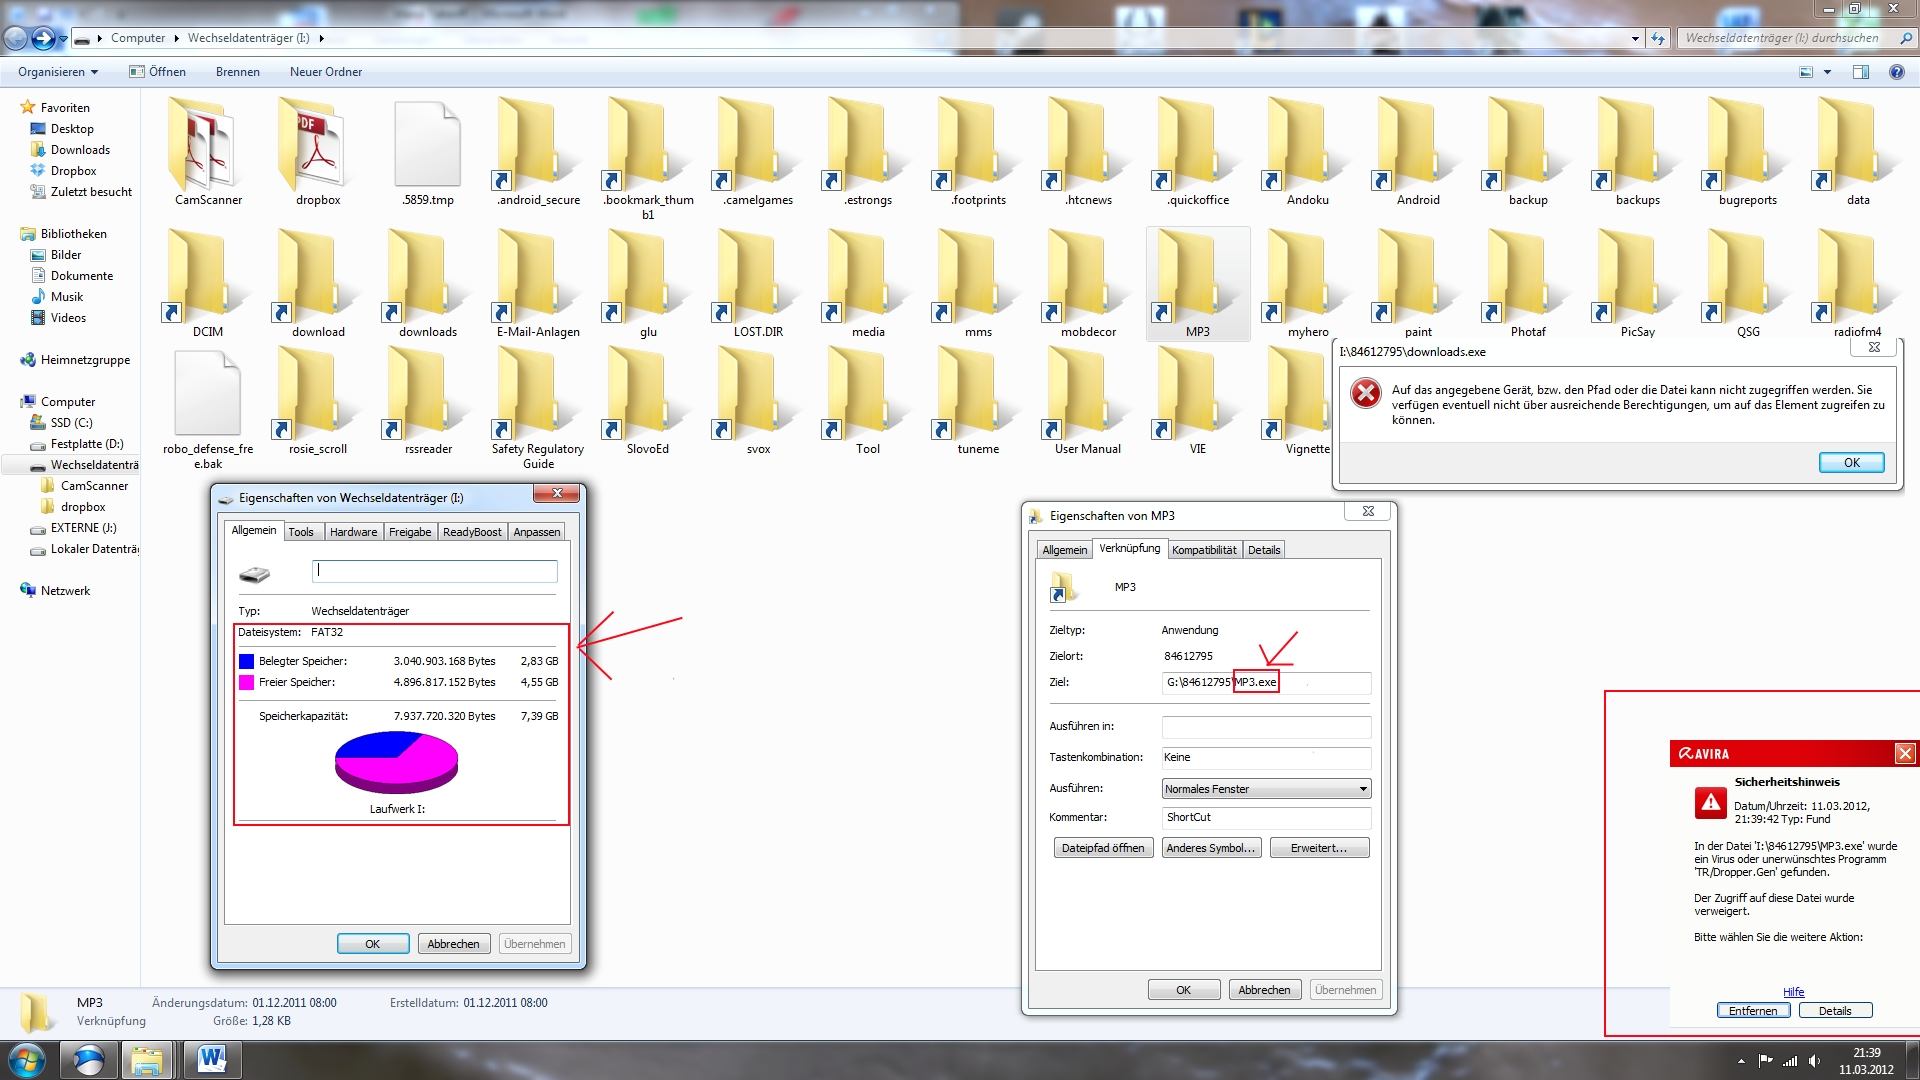This screenshot has width=1920, height=1080.
Task: Open Microsoft Word from the taskbar
Action: 211,1060
